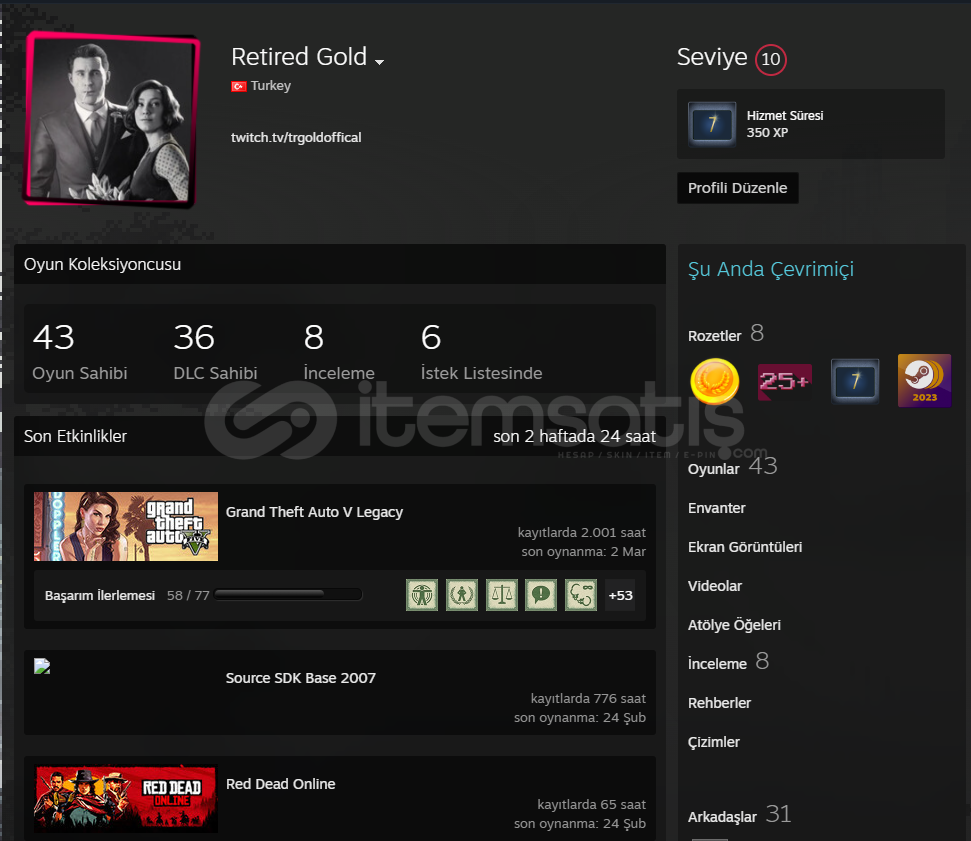Screen dimensions: 971x841
Task: Open the Source SDK Base 2007 title
Action: (300, 678)
